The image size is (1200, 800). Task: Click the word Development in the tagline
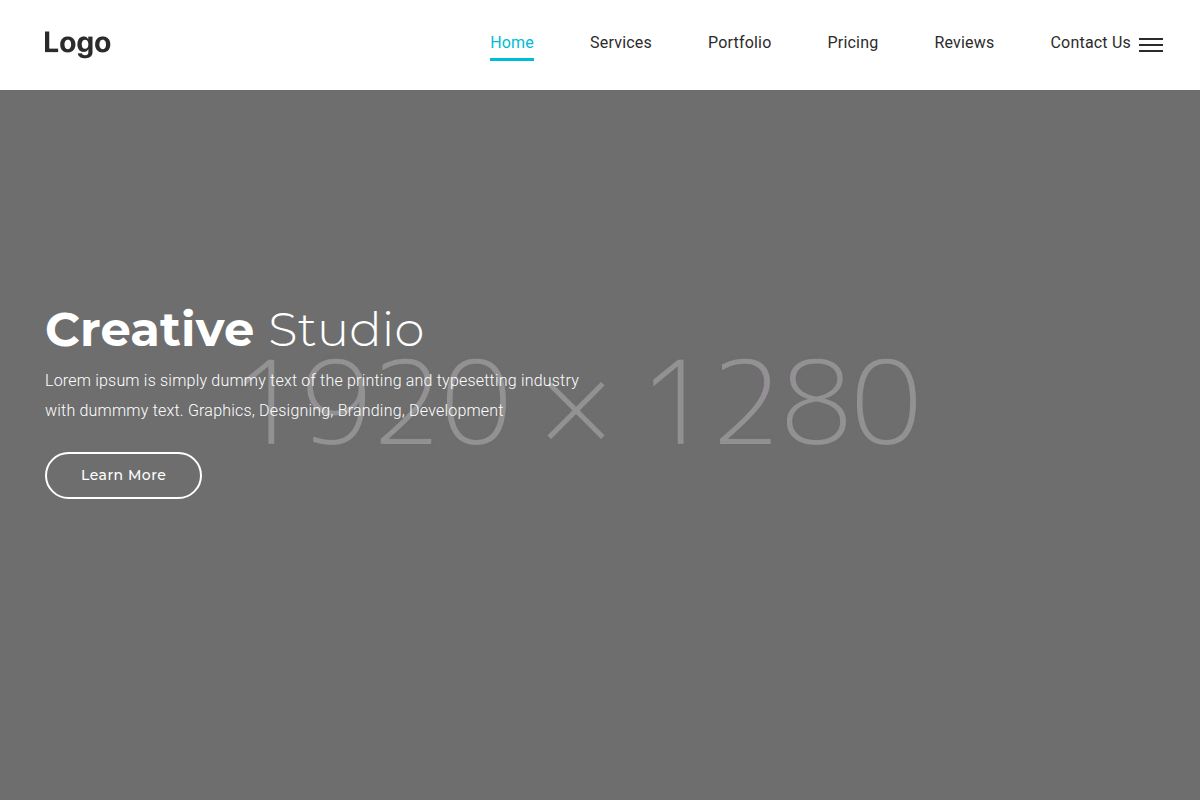pyautogui.click(x=456, y=411)
